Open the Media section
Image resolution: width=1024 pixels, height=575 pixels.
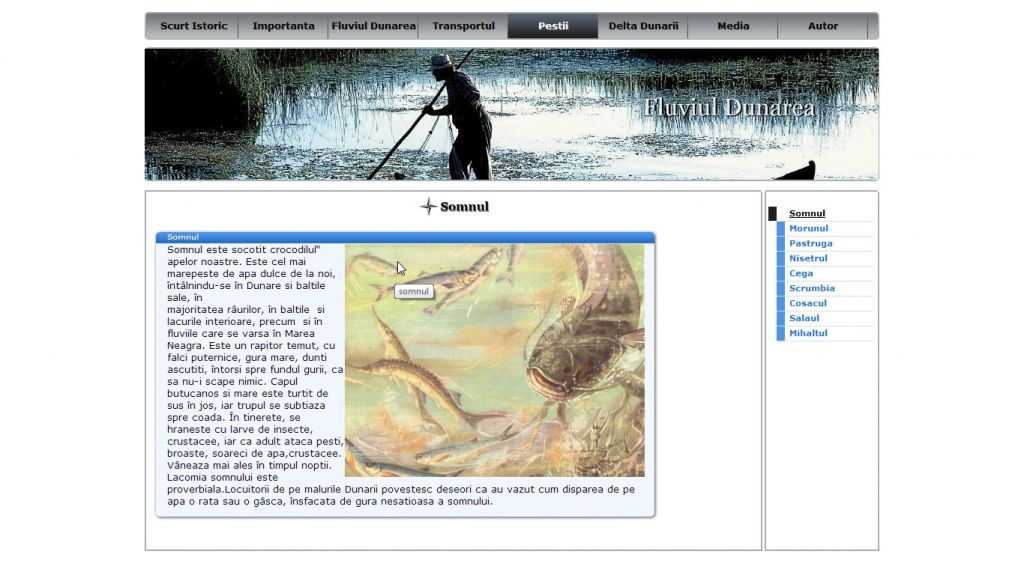pyautogui.click(x=733, y=26)
